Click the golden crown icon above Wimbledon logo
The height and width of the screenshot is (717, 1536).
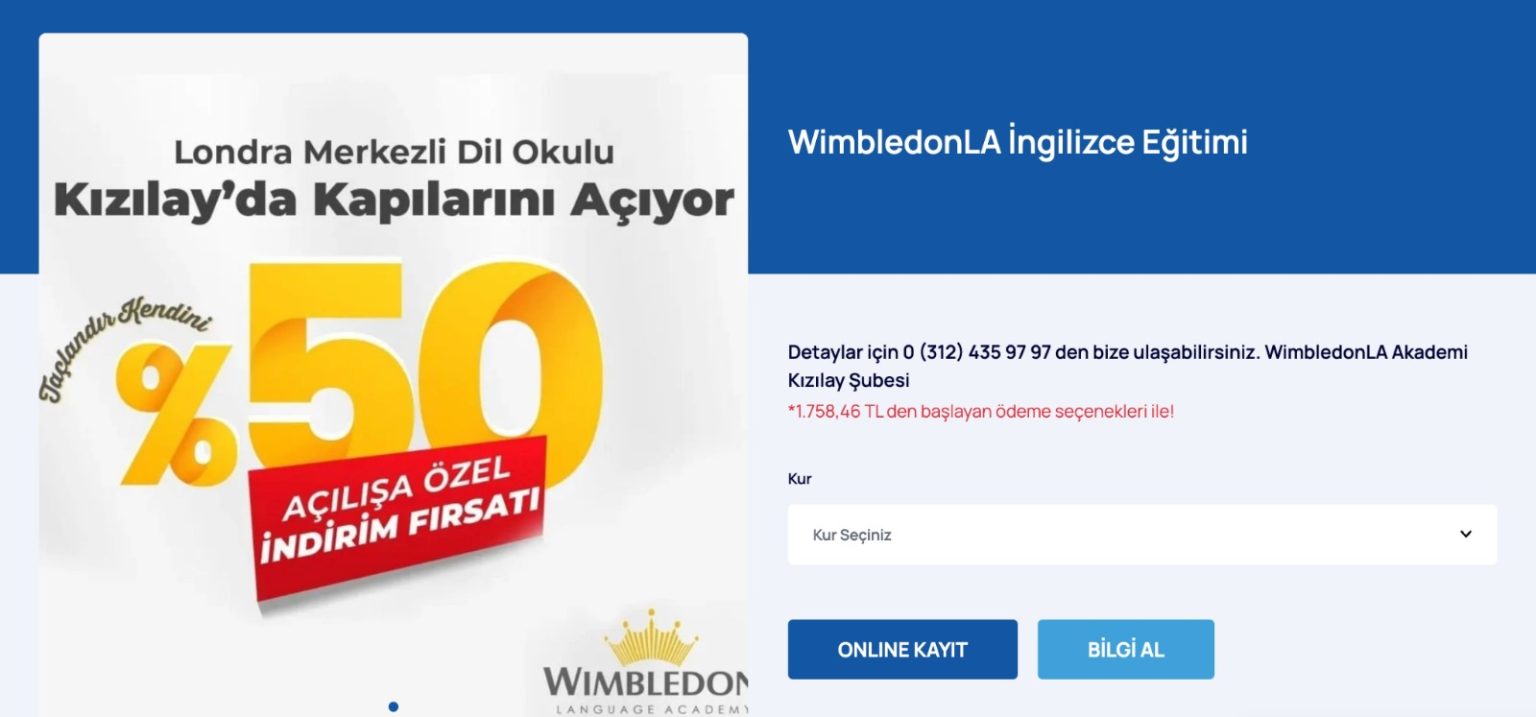coord(653,638)
